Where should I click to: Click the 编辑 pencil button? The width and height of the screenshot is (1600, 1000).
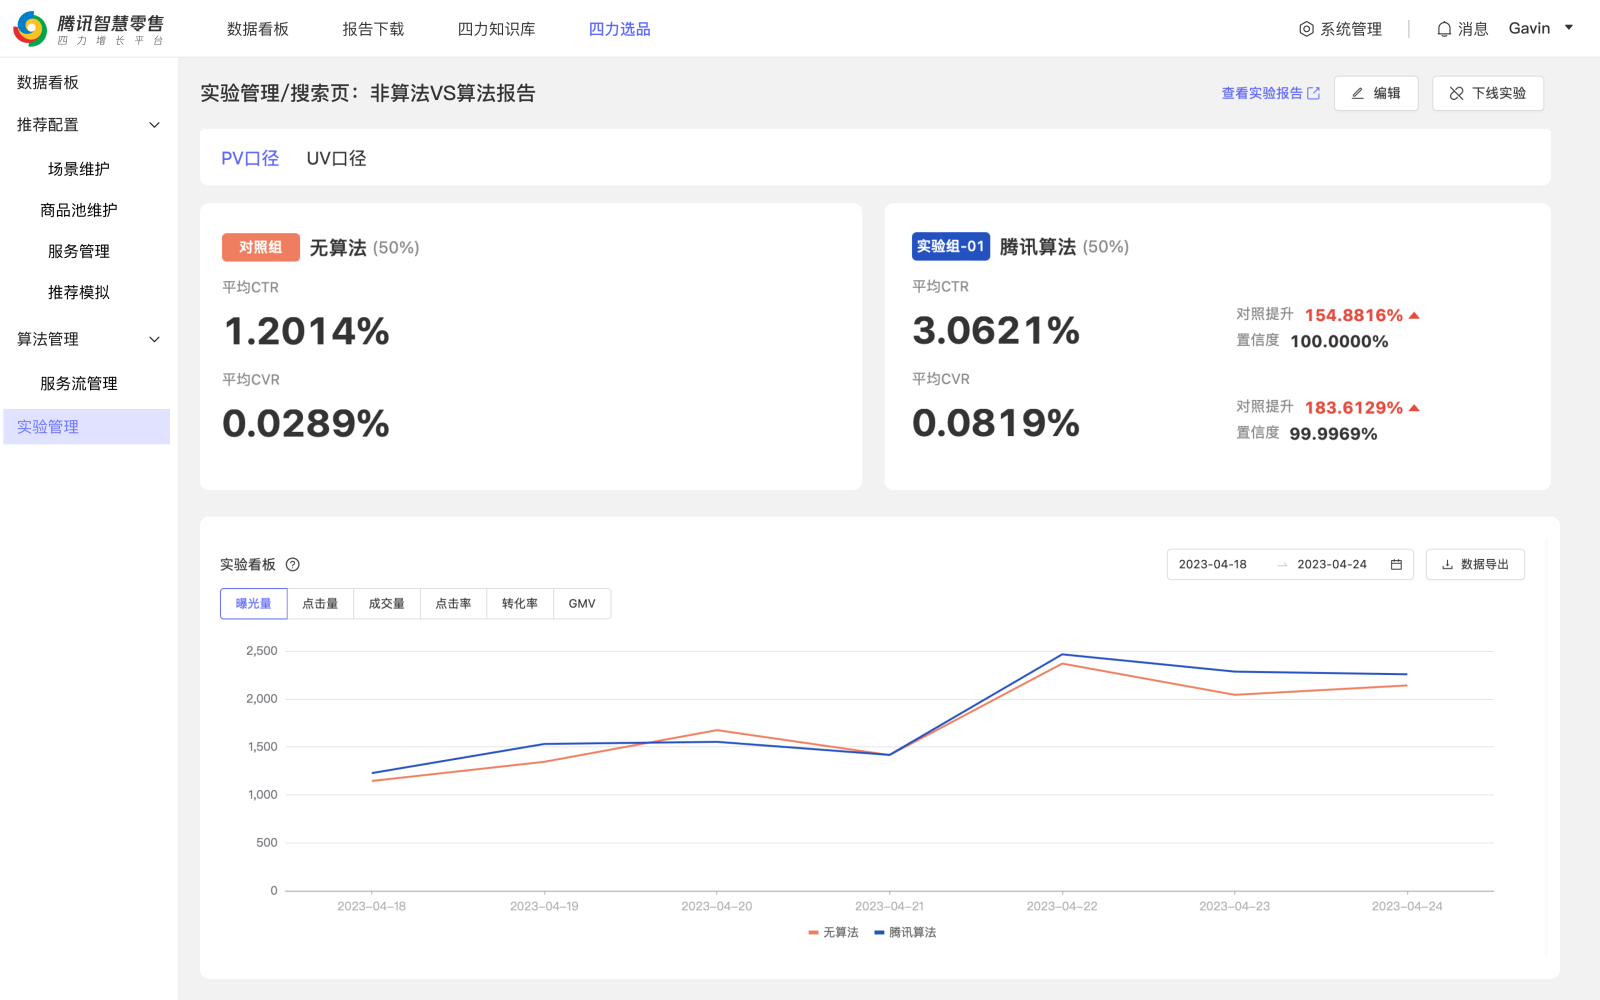[x=1376, y=93]
